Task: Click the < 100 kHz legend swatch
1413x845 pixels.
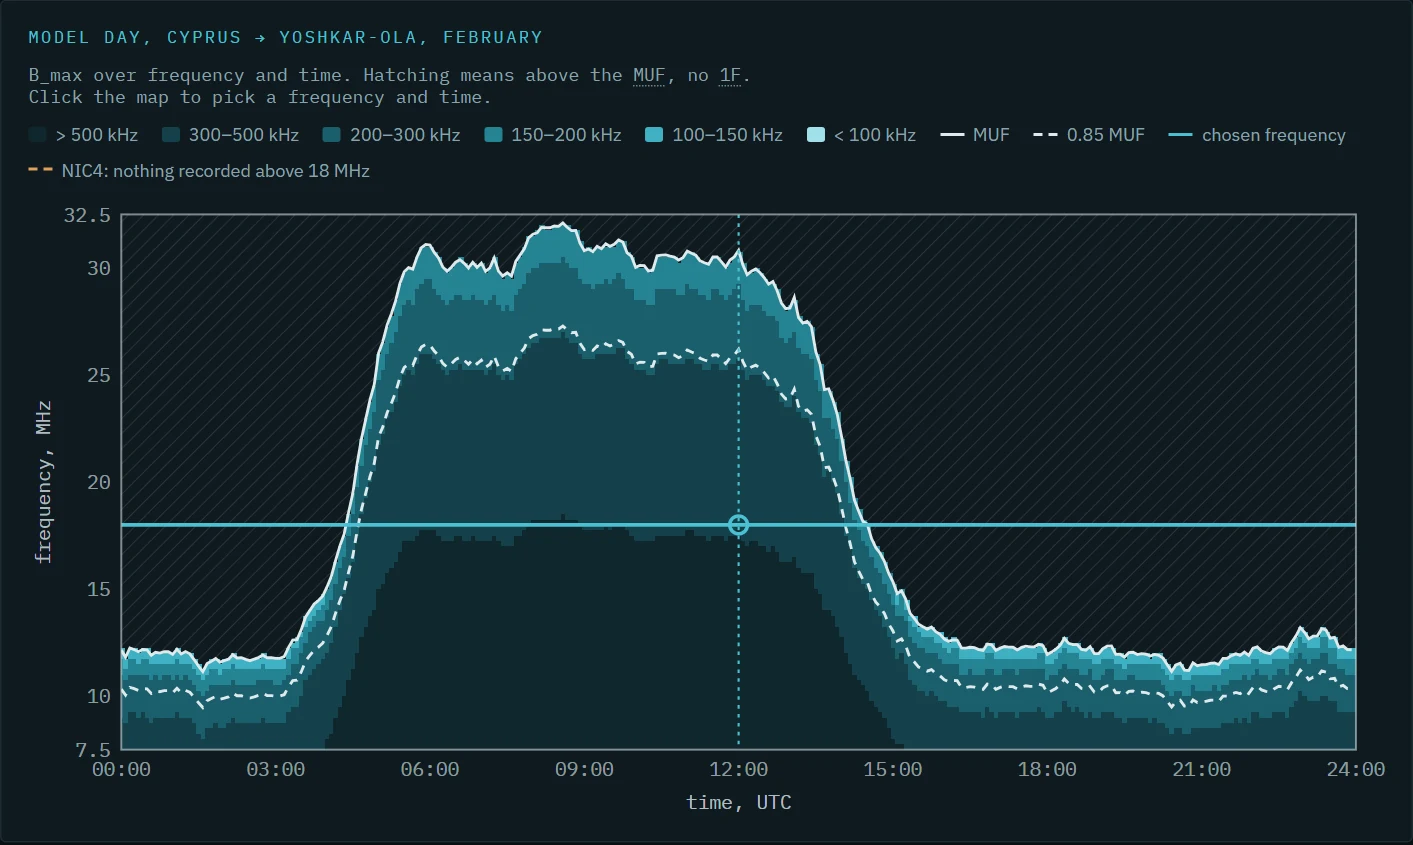Action: tap(816, 135)
